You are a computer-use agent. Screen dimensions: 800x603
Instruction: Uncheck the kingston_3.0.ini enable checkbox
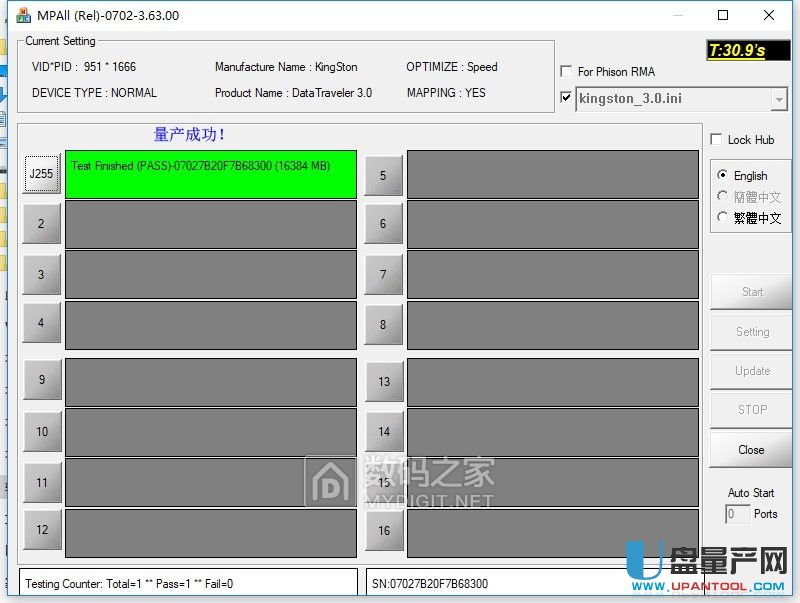(x=566, y=97)
